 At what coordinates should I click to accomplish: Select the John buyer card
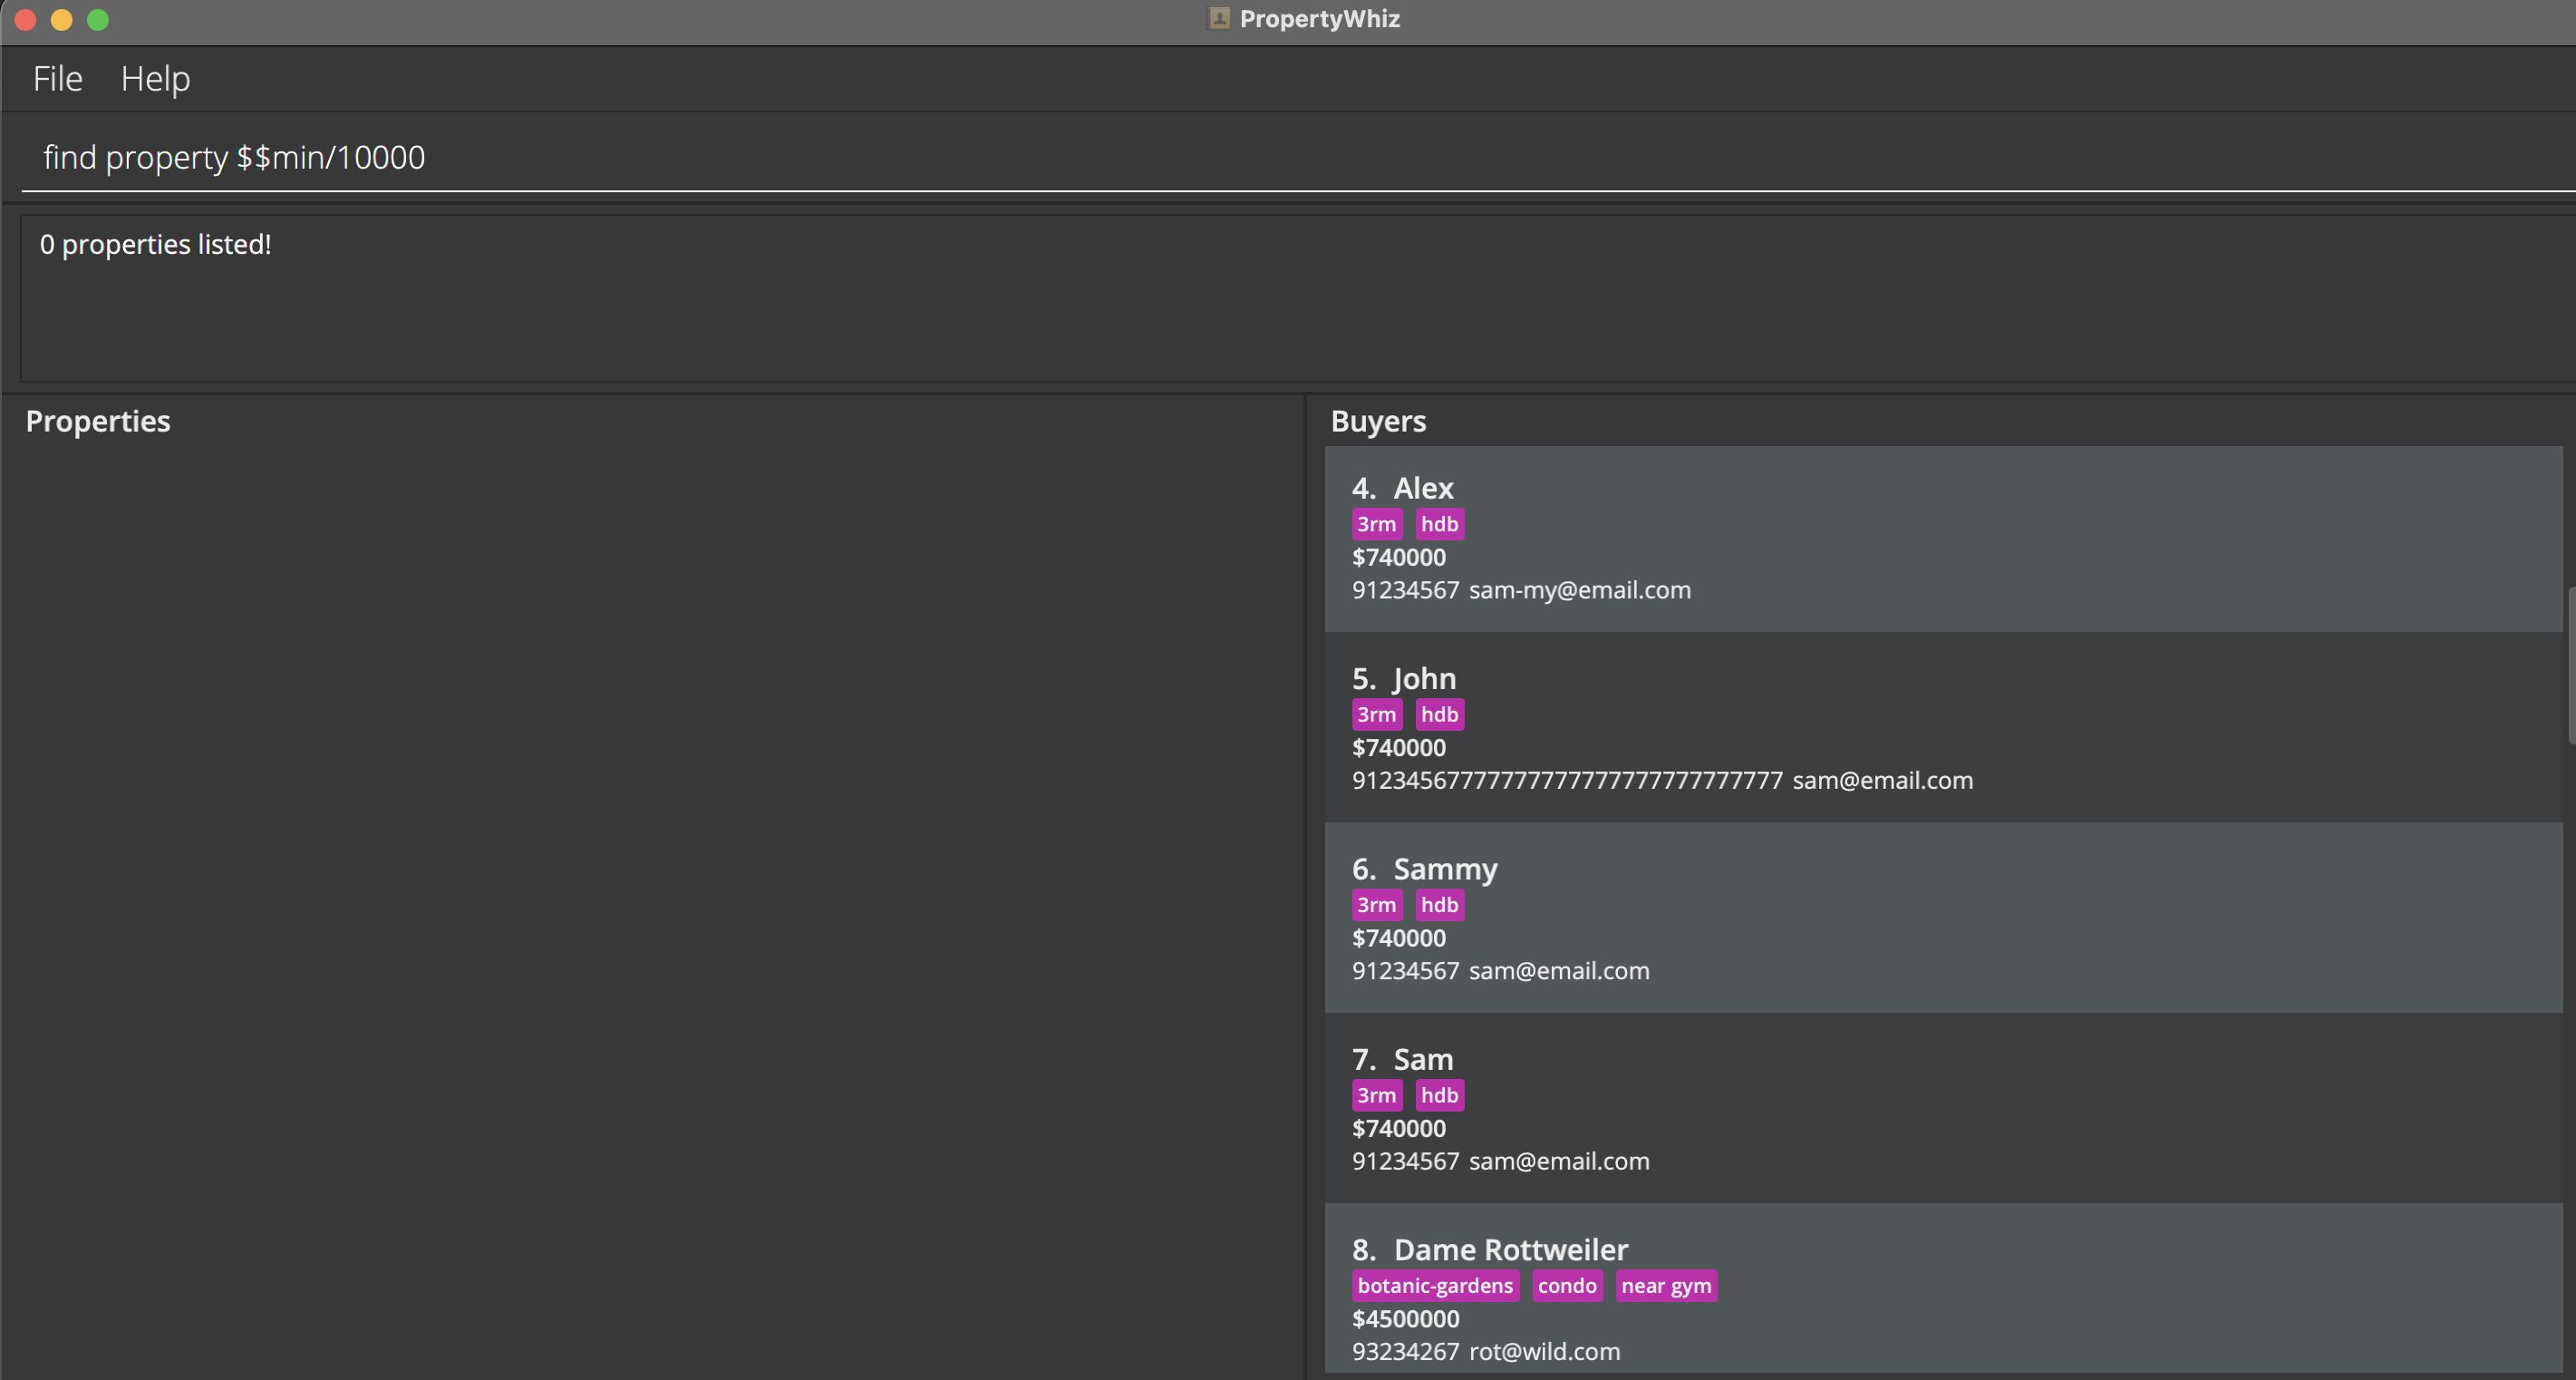point(1942,727)
